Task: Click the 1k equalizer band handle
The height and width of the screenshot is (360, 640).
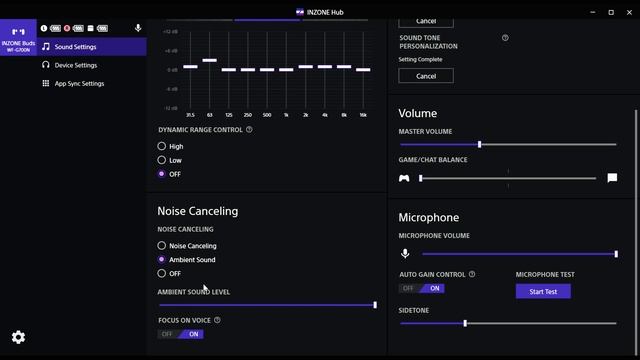Action: click(x=286, y=70)
